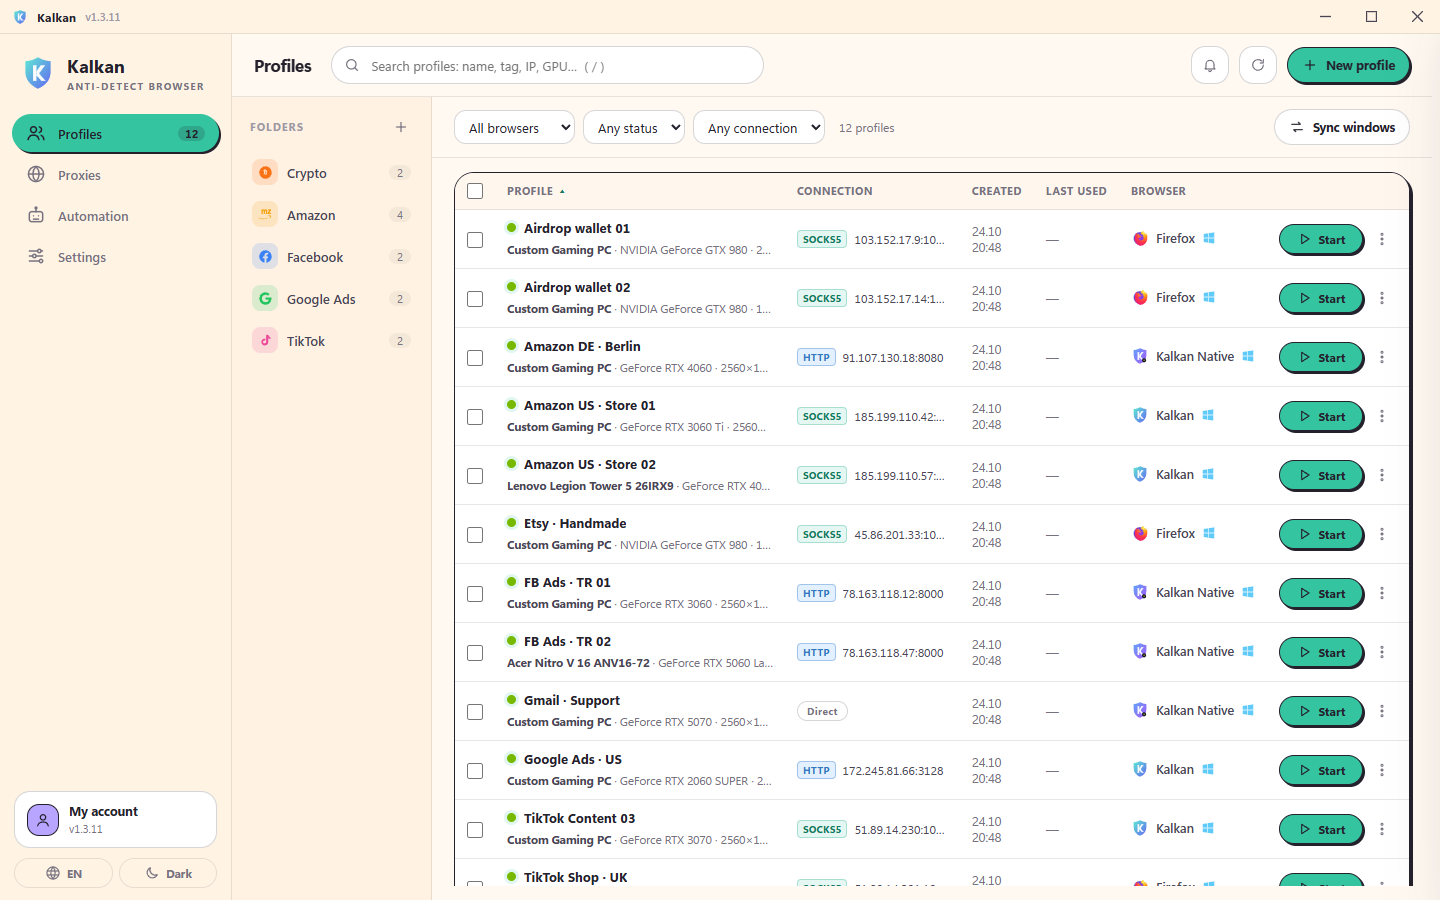Open the Automation sidebar section

116,216
